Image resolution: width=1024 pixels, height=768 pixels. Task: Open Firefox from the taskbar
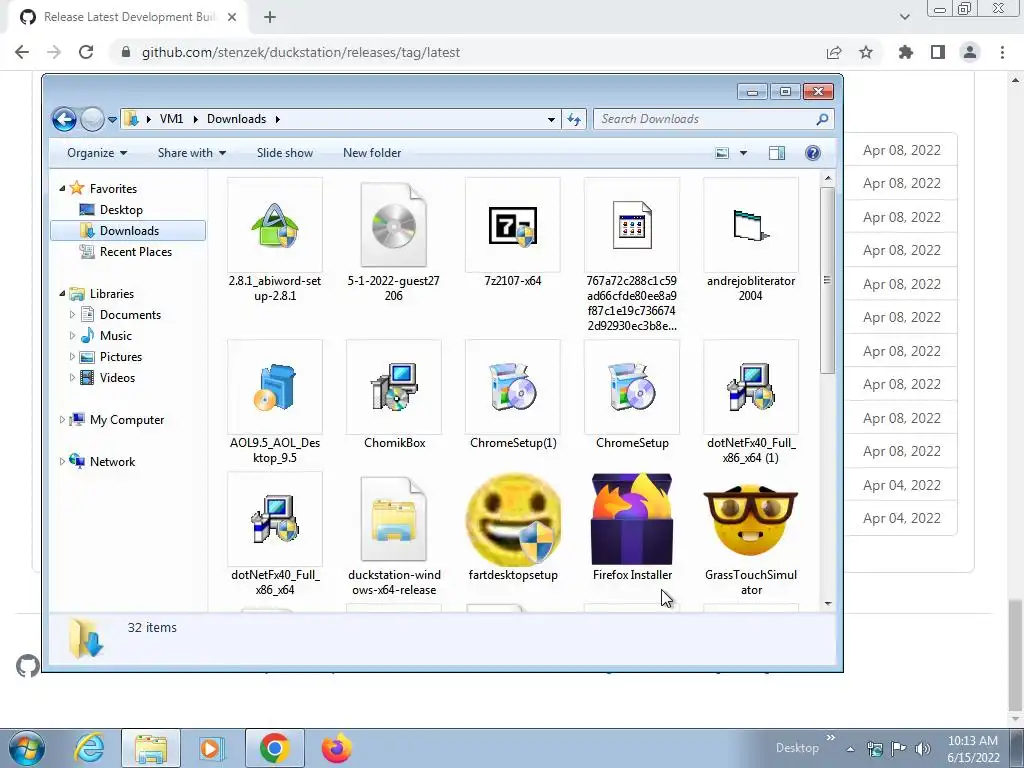pos(336,748)
